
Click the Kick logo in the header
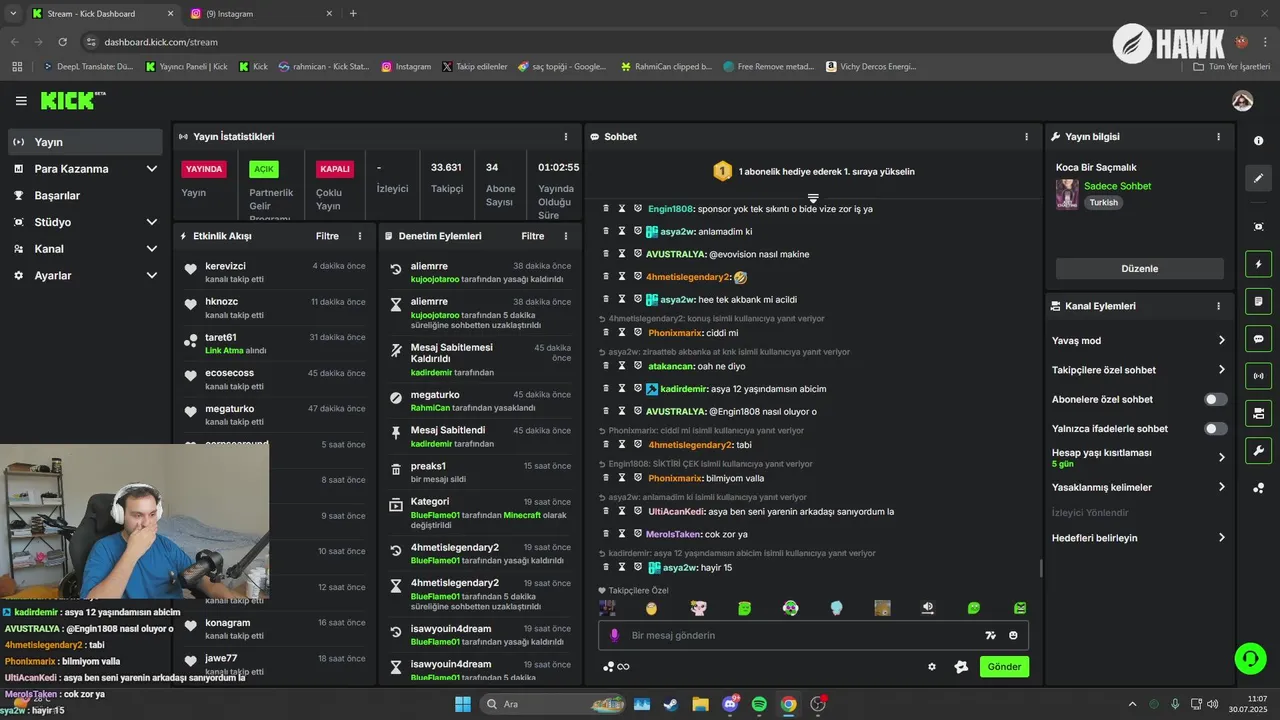pyautogui.click(x=72, y=100)
